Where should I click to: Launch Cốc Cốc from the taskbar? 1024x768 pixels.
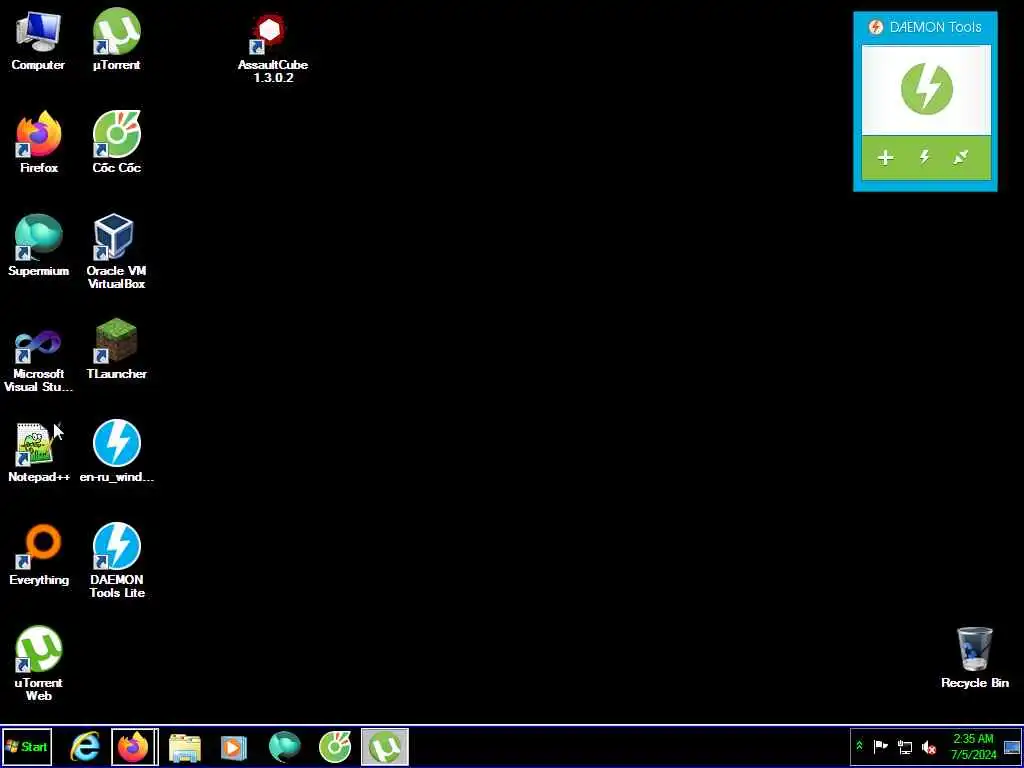[x=334, y=747]
